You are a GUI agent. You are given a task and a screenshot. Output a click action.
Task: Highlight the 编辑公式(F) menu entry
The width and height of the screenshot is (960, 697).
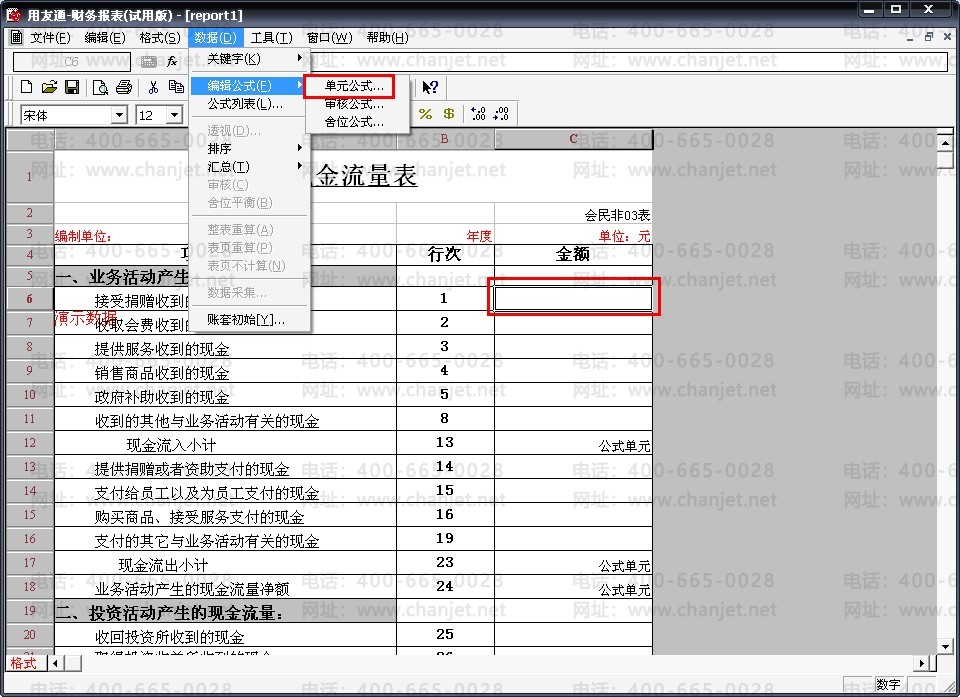(x=248, y=86)
